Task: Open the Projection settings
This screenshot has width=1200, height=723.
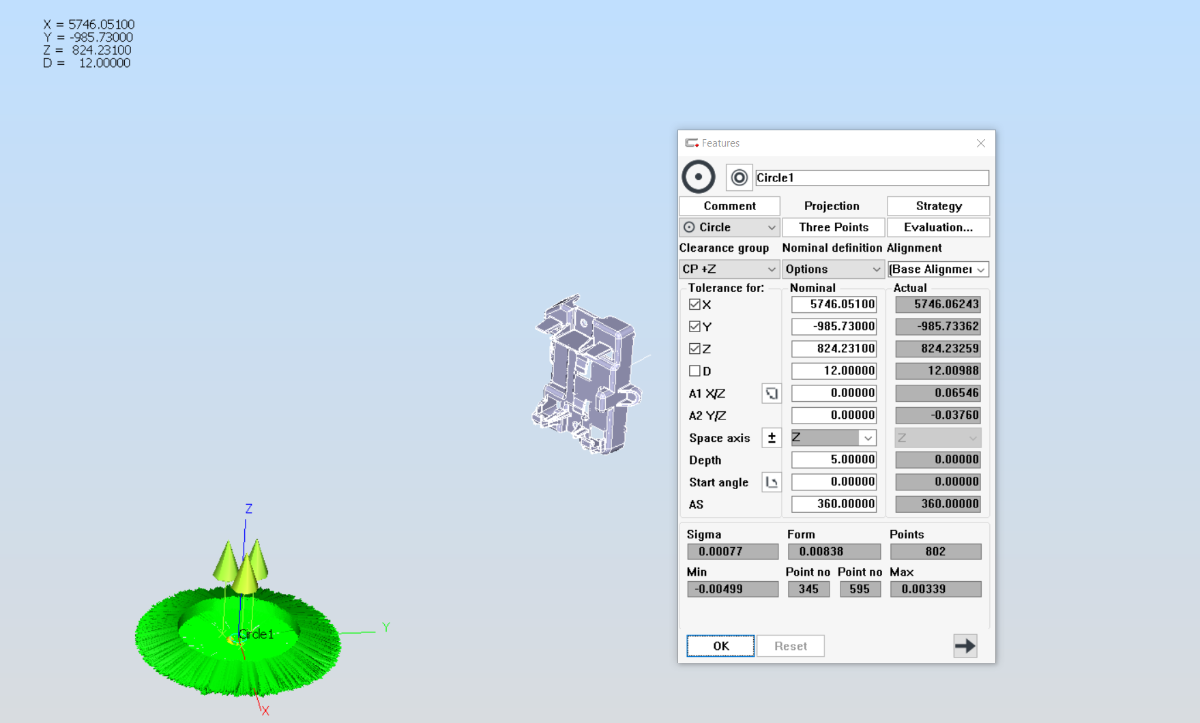Action: tap(832, 206)
